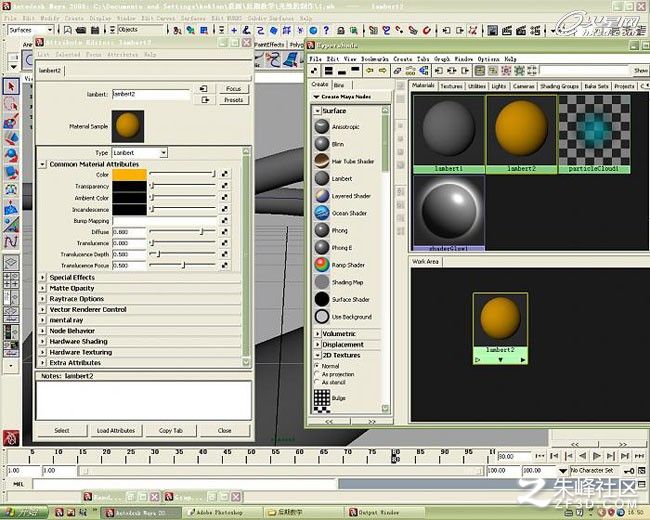The width and height of the screenshot is (650, 520).
Task: Click the map button next to Bump Mapping
Action: [224, 220]
